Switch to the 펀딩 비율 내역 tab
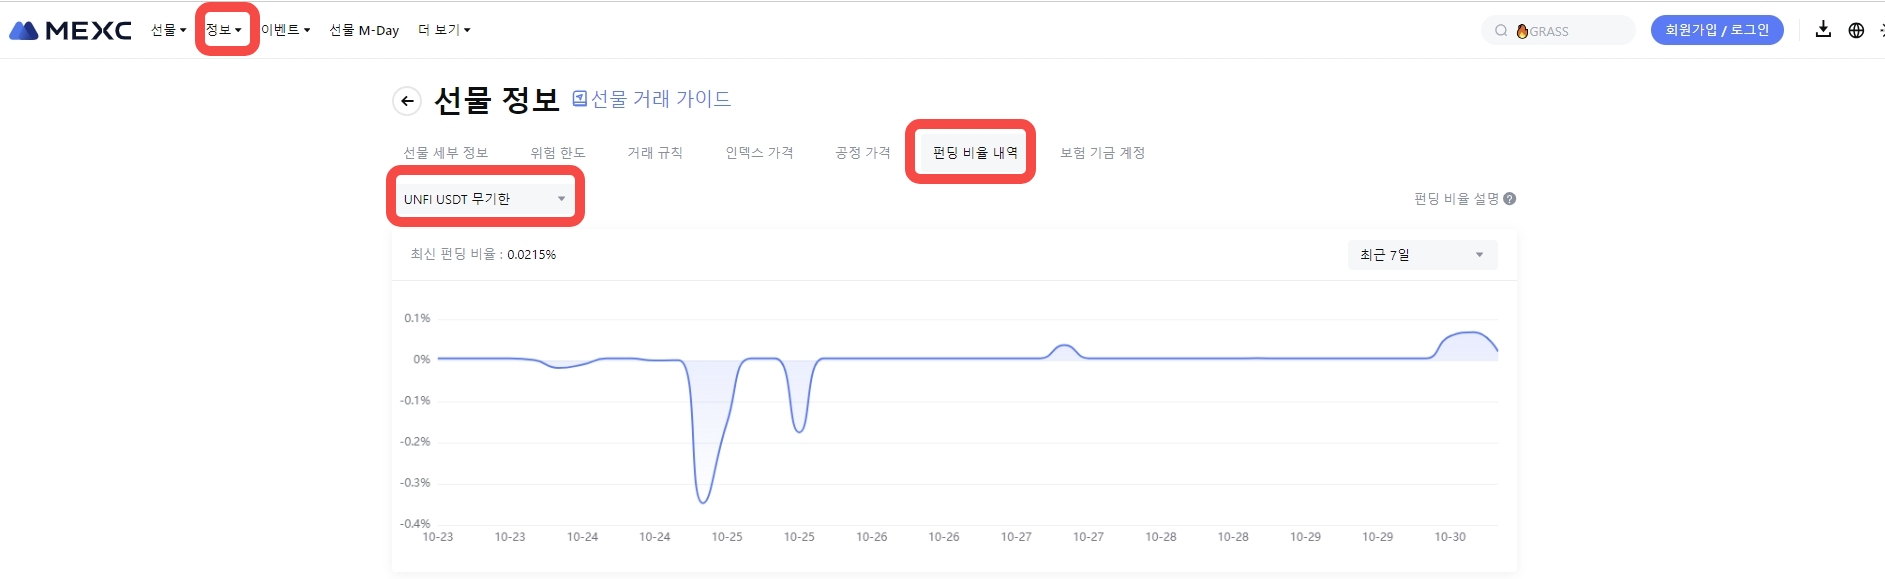 [x=974, y=153]
